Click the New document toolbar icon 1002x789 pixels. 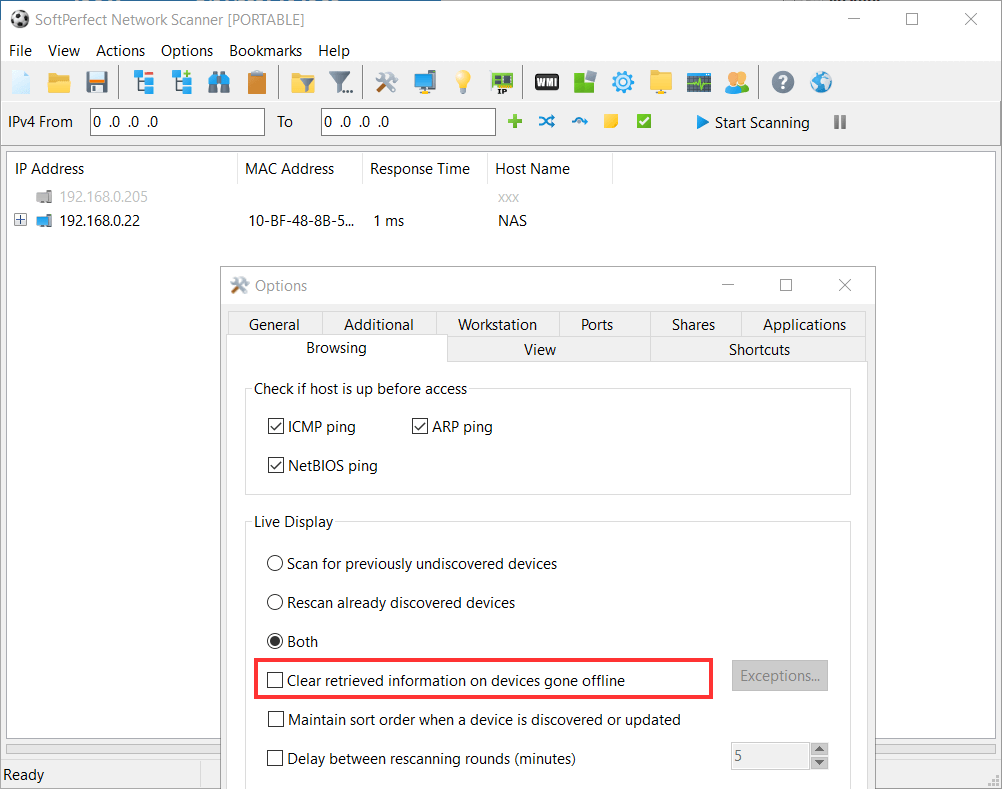point(21,82)
